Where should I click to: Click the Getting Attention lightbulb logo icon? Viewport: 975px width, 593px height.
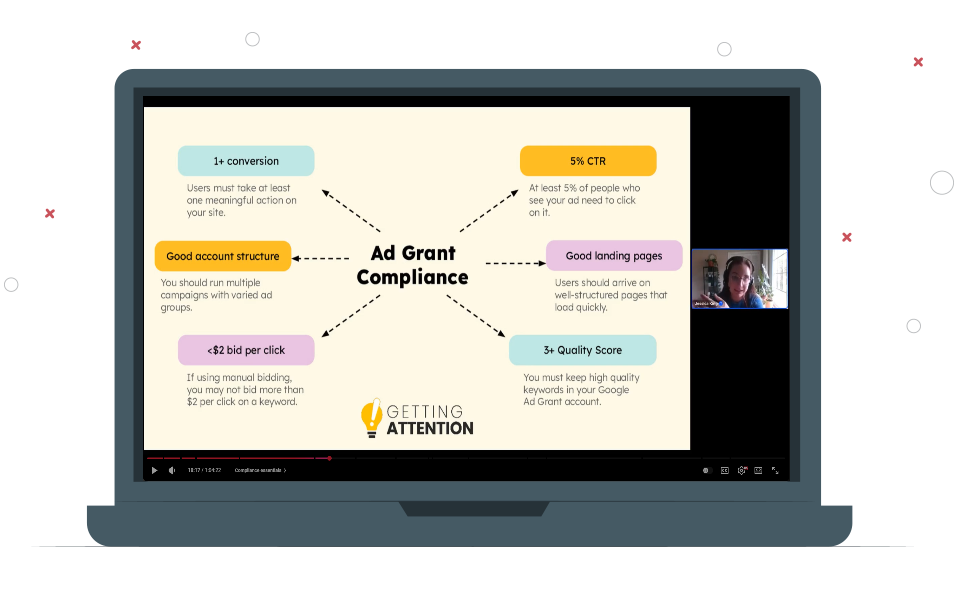[372, 418]
